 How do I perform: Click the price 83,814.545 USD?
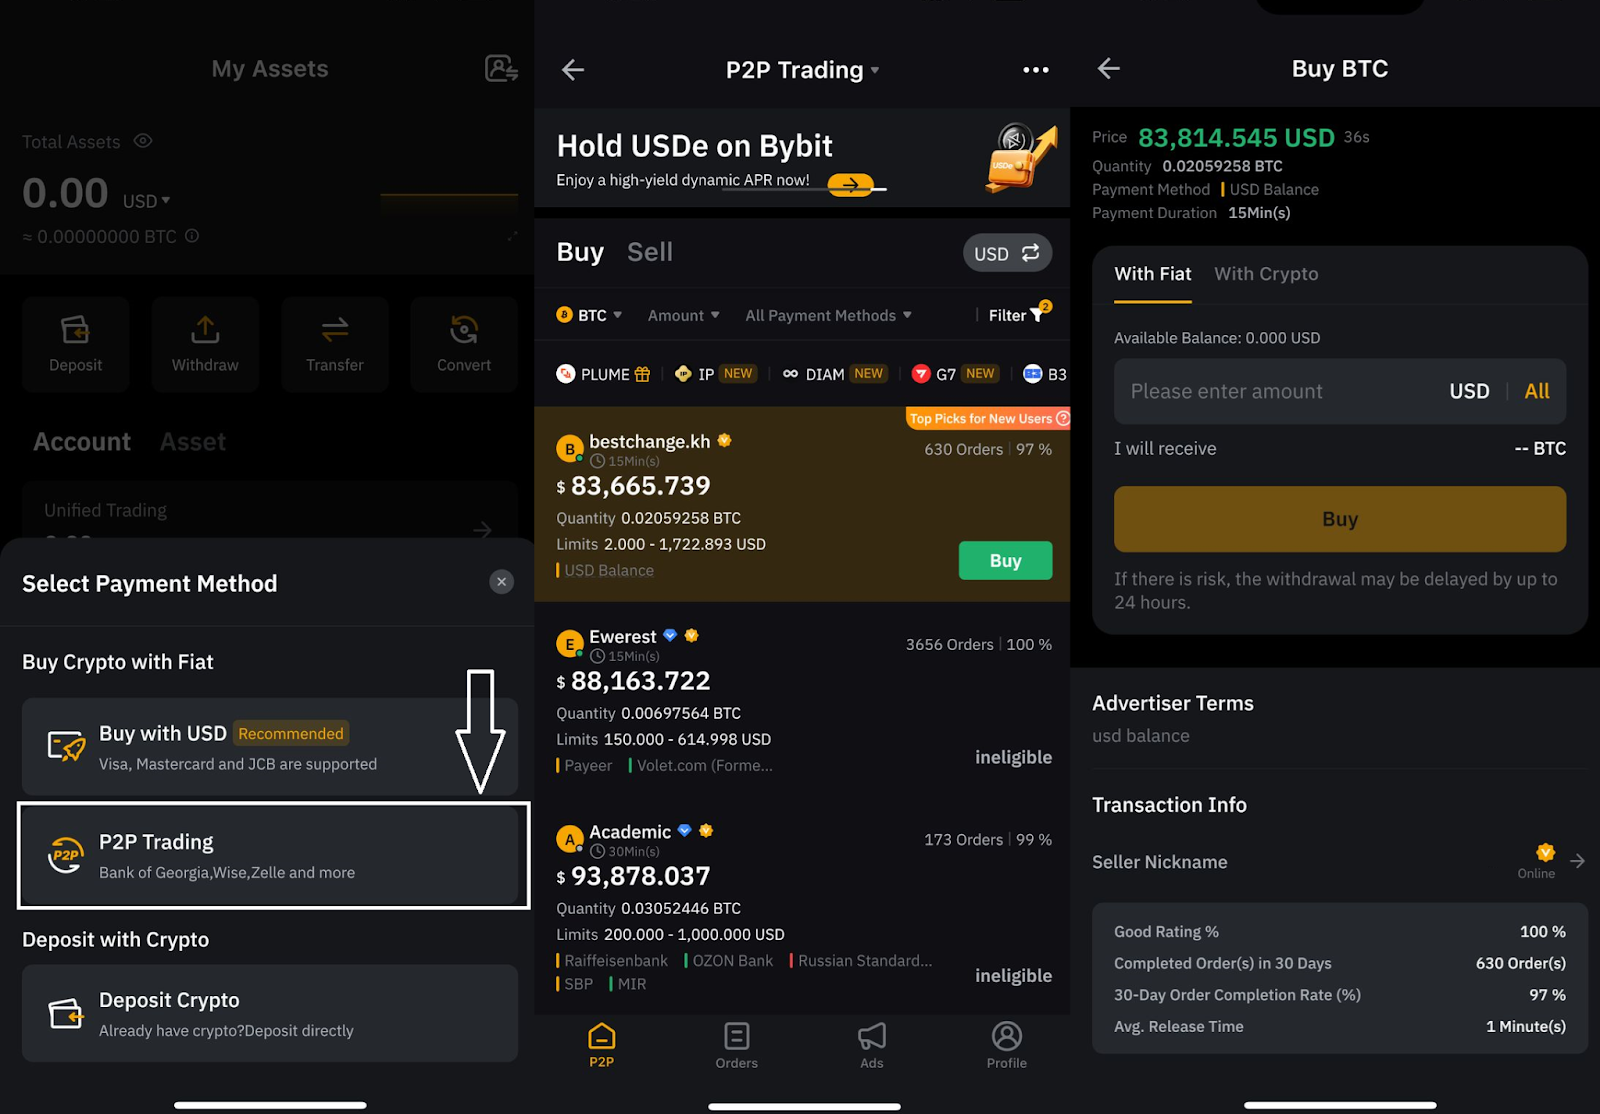(x=1236, y=137)
